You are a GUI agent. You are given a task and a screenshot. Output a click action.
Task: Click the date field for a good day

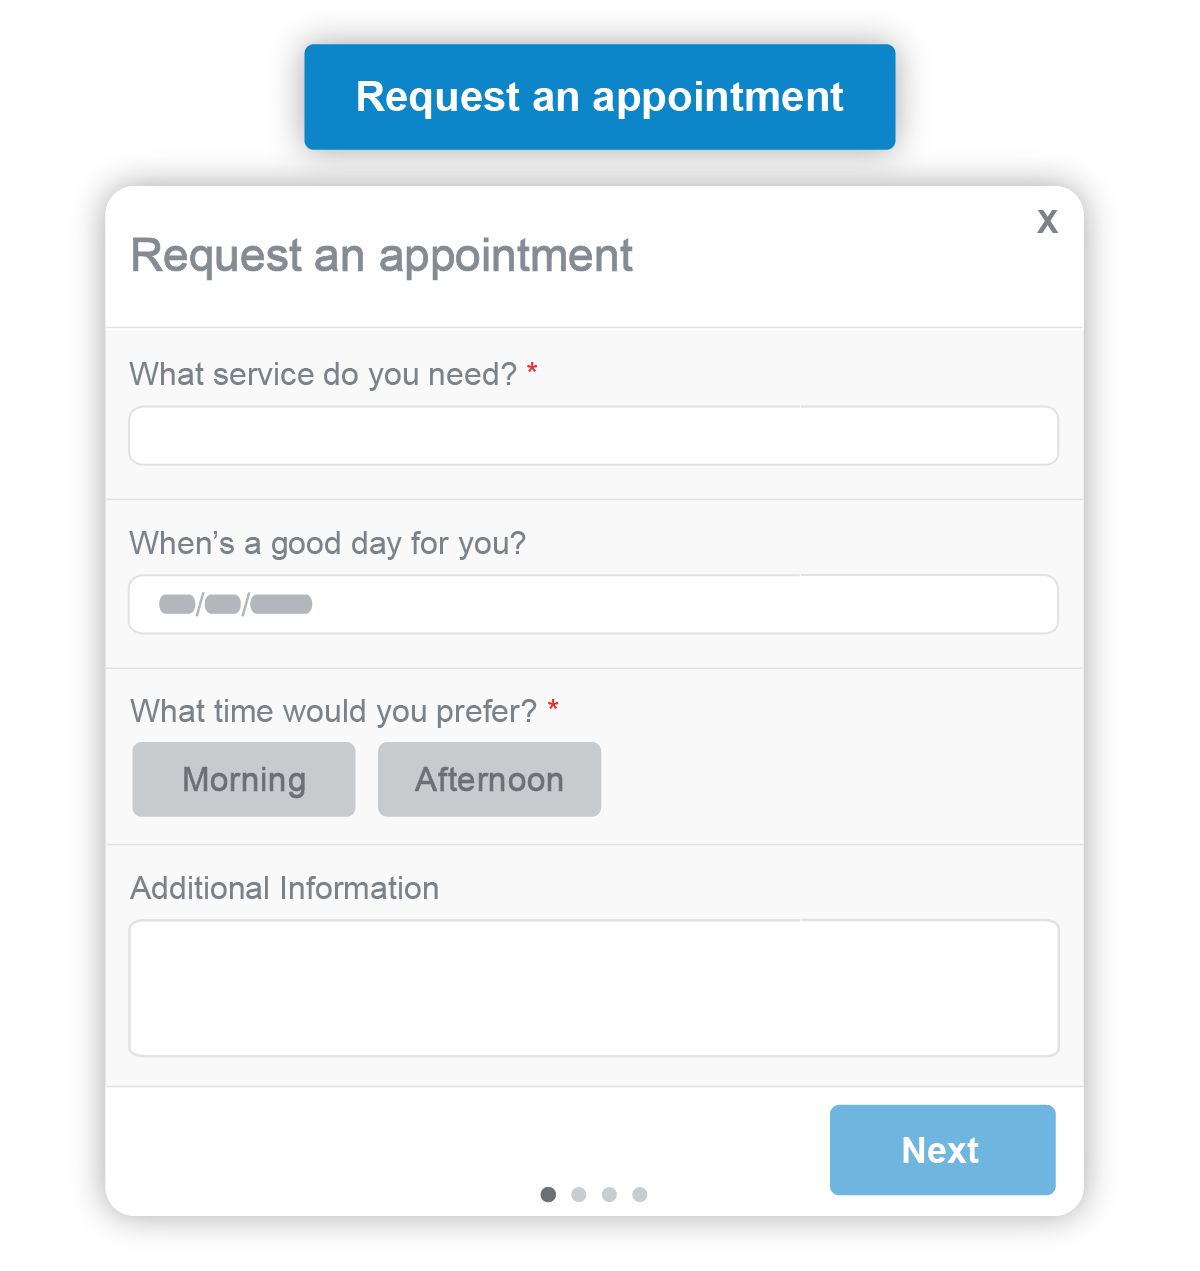pyautogui.click(x=593, y=605)
